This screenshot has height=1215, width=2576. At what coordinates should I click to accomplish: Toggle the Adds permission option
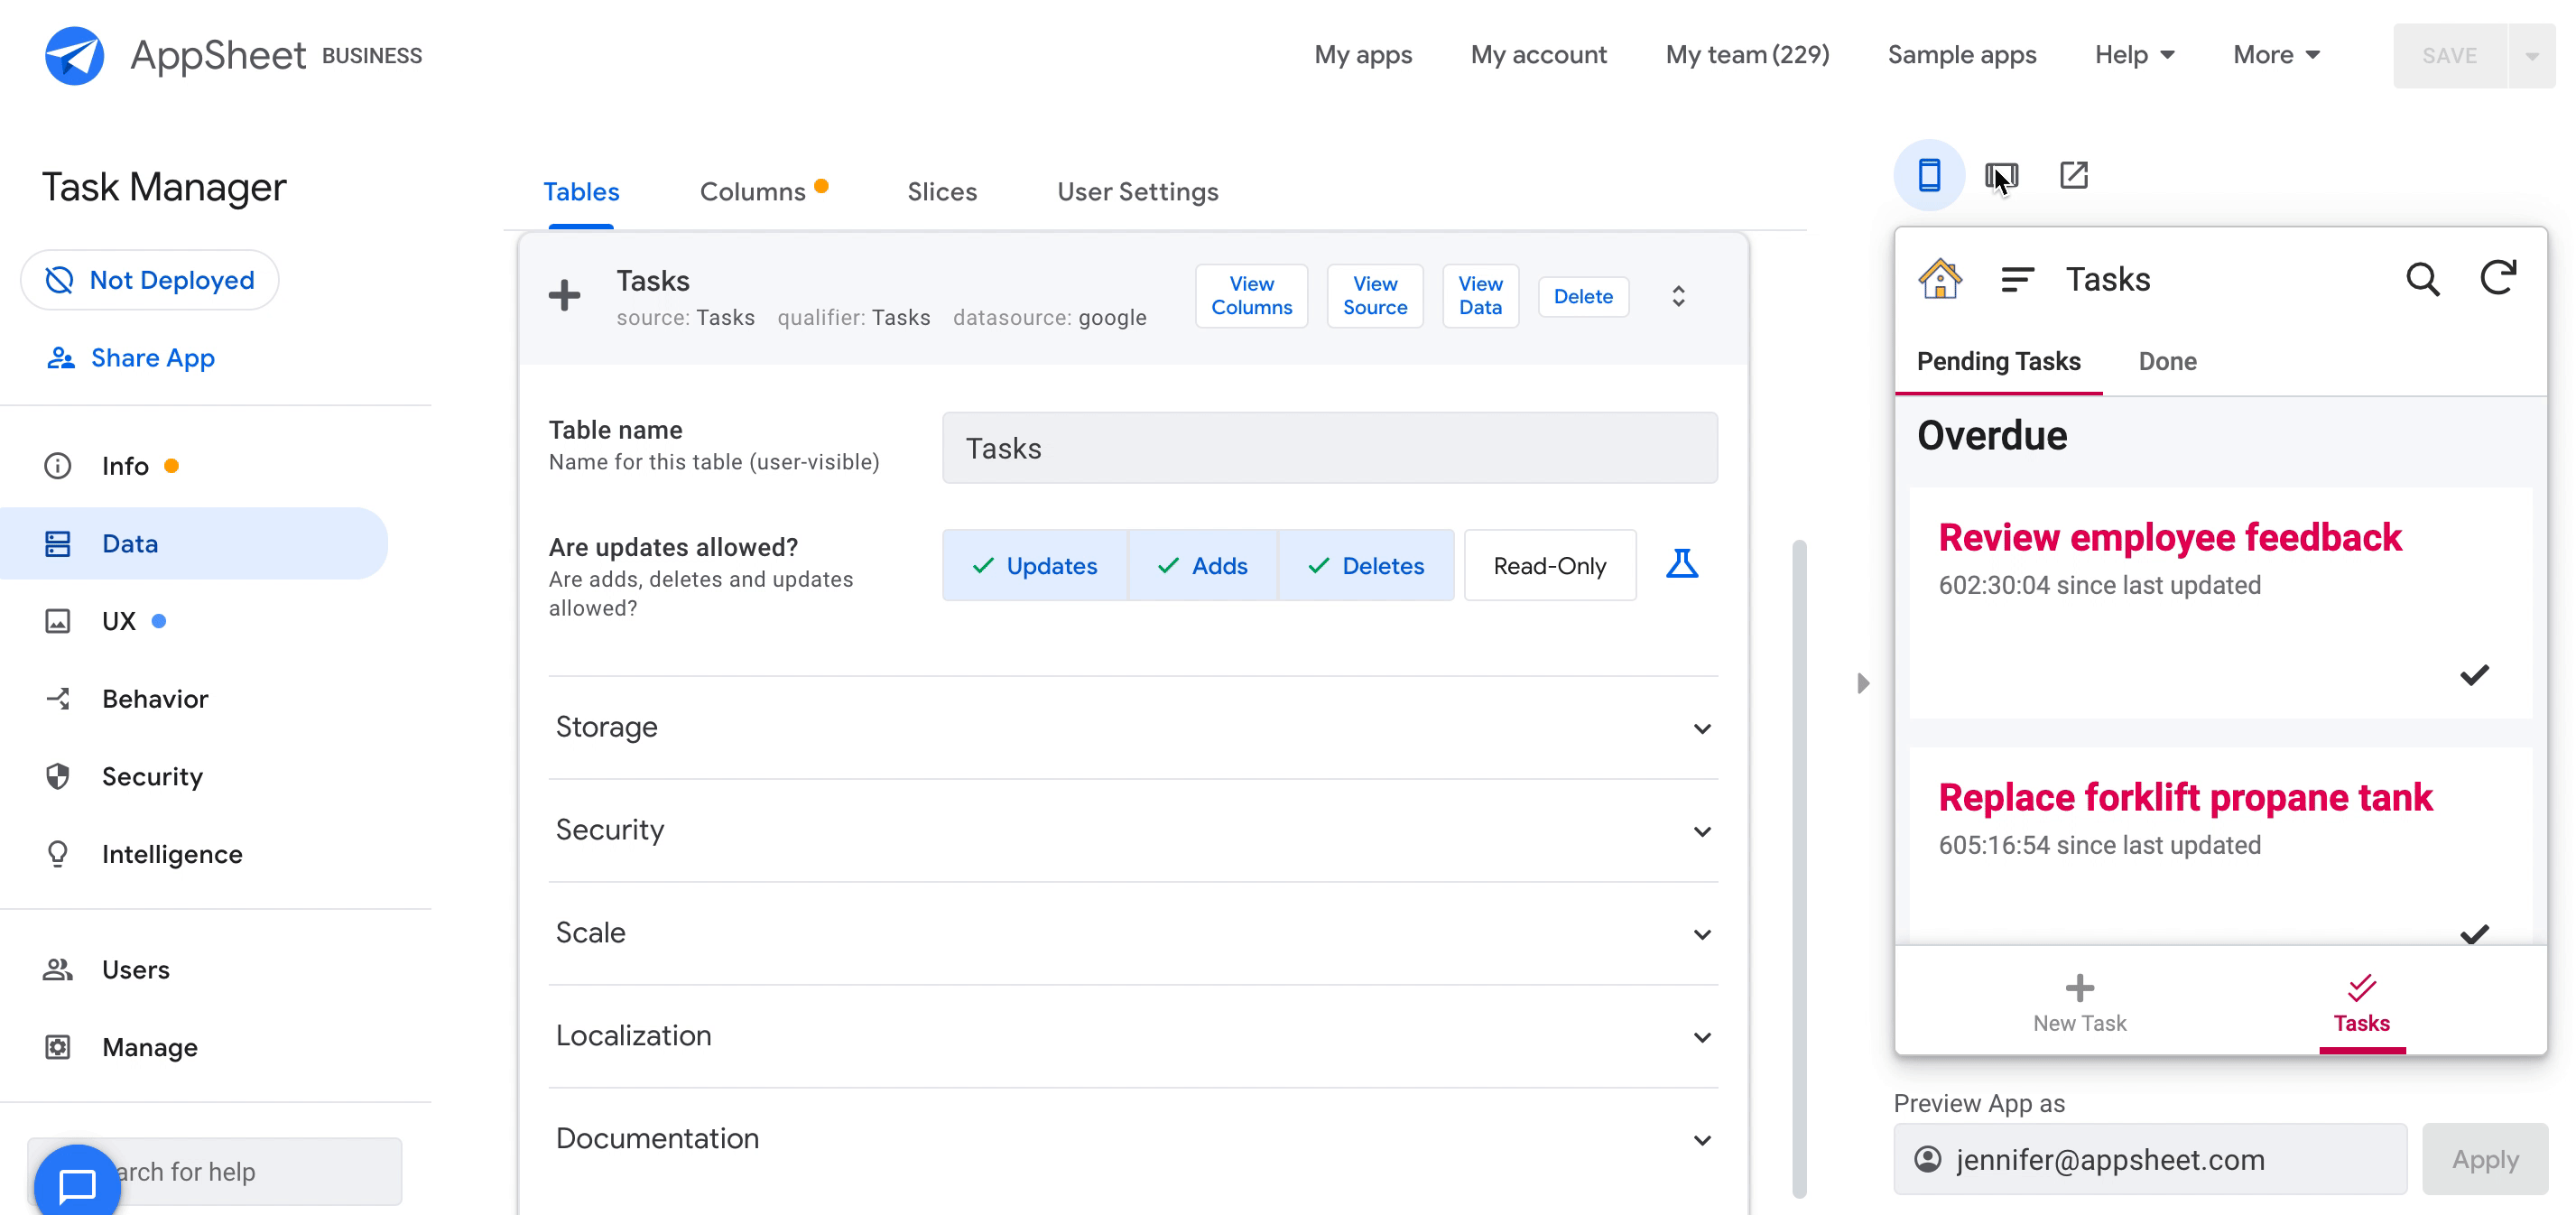coord(1202,566)
